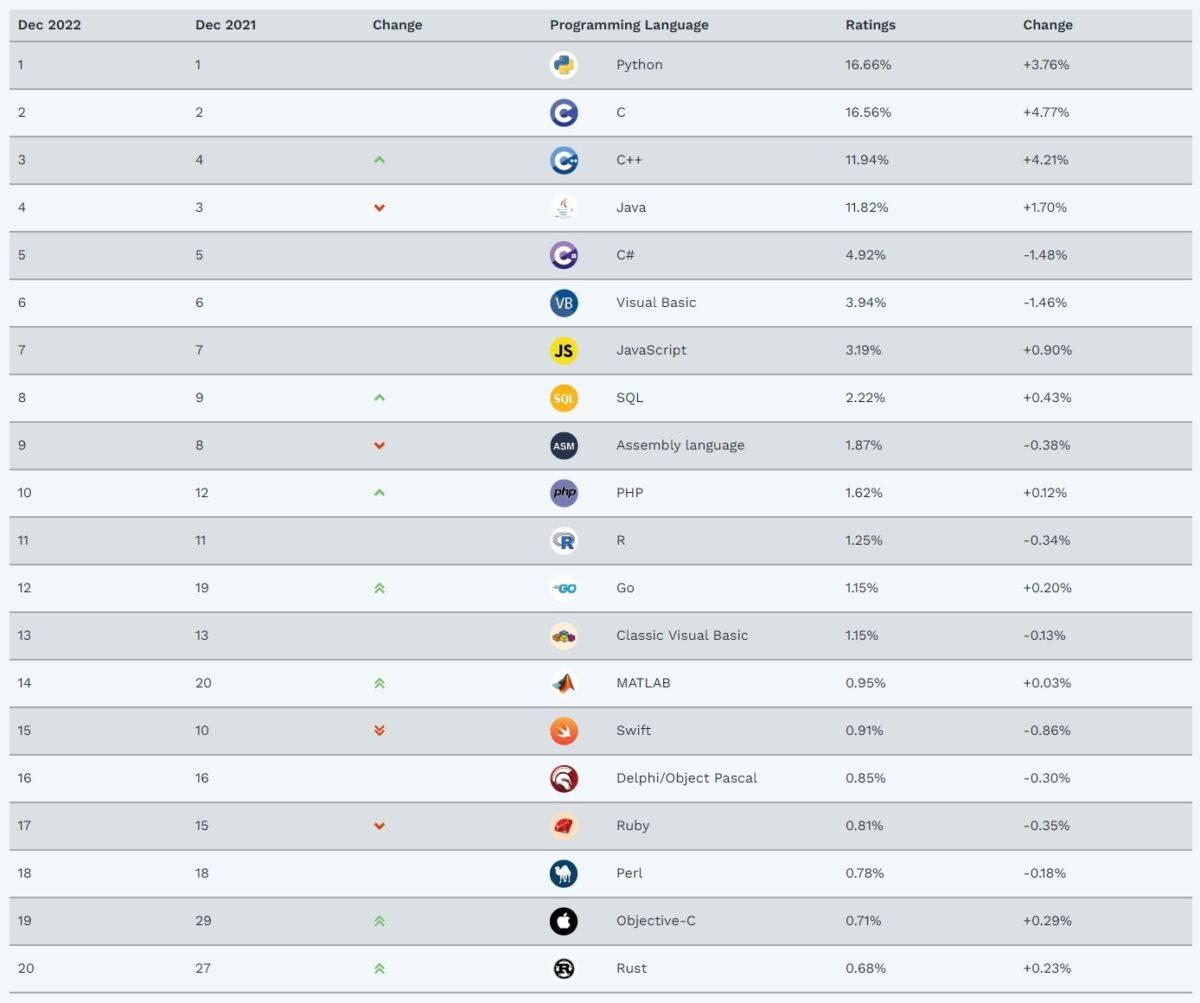Click the Objective-C apple icon
The image size is (1200, 1003).
564,921
